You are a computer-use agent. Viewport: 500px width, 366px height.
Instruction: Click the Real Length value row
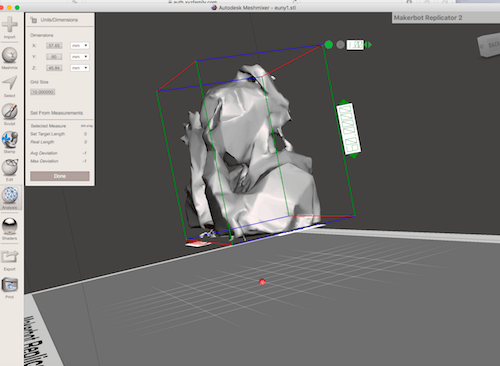click(59, 142)
